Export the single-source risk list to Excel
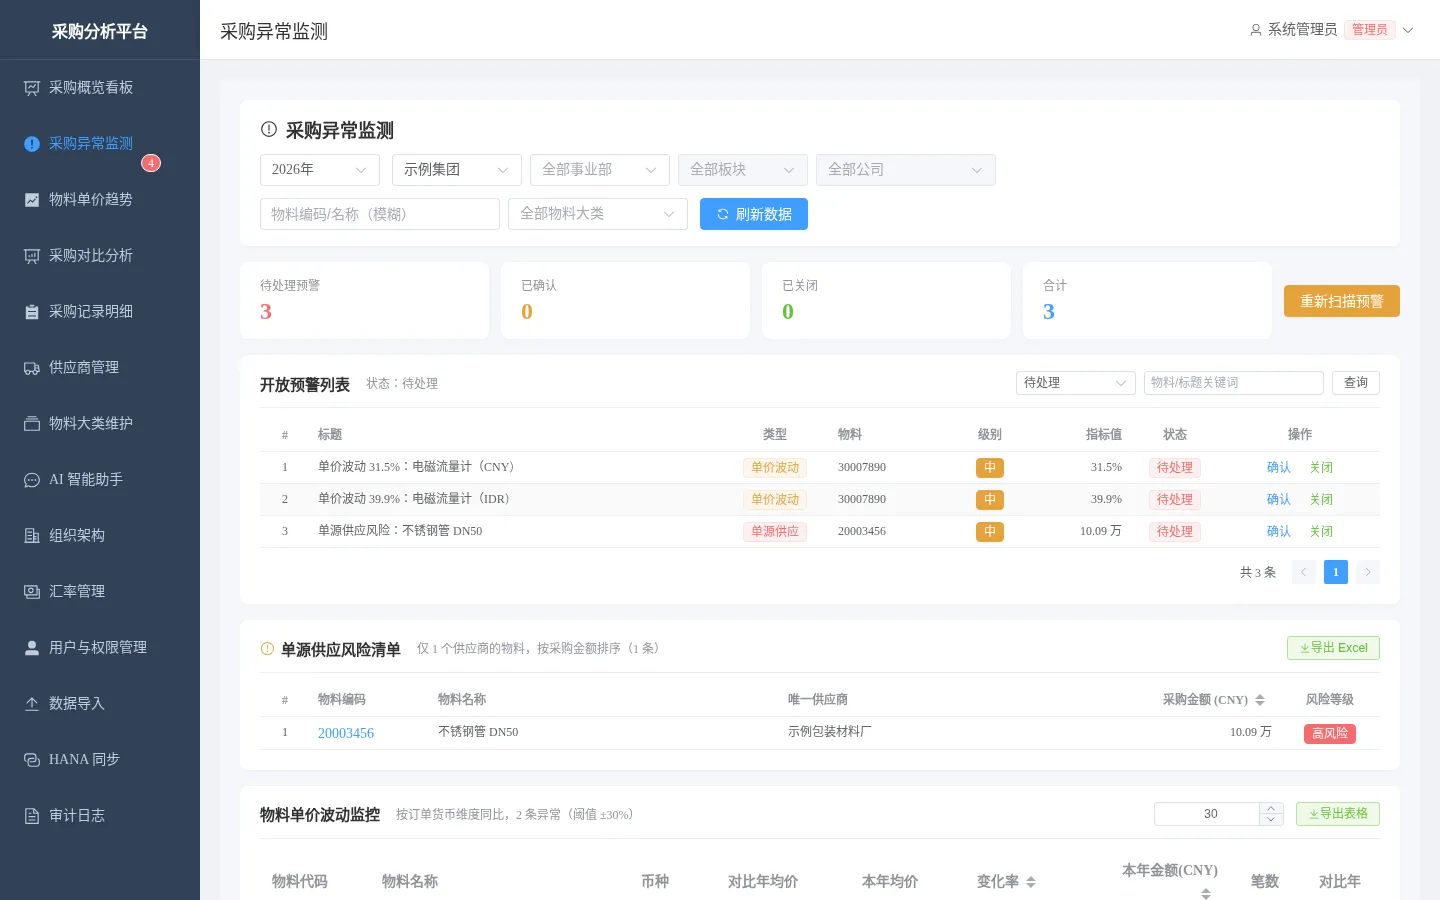Image resolution: width=1440 pixels, height=900 pixels. [1333, 648]
